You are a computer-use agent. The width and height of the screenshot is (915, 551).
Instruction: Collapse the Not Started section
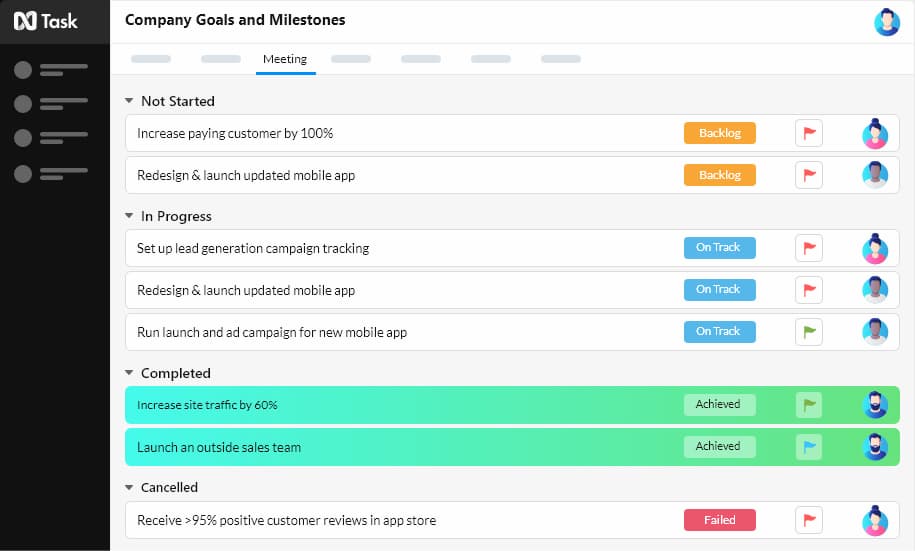[129, 101]
